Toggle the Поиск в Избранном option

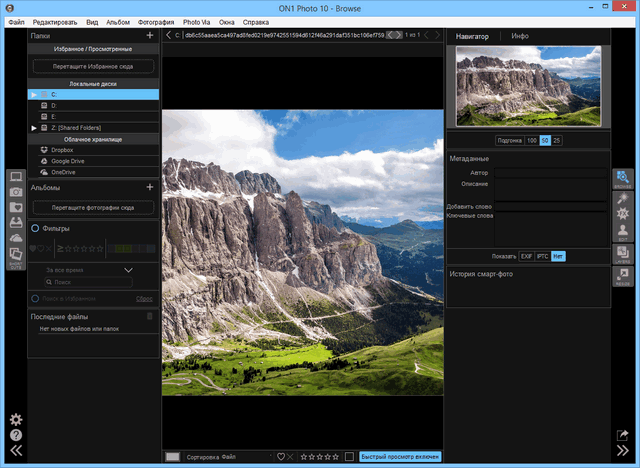tap(36, 298)
